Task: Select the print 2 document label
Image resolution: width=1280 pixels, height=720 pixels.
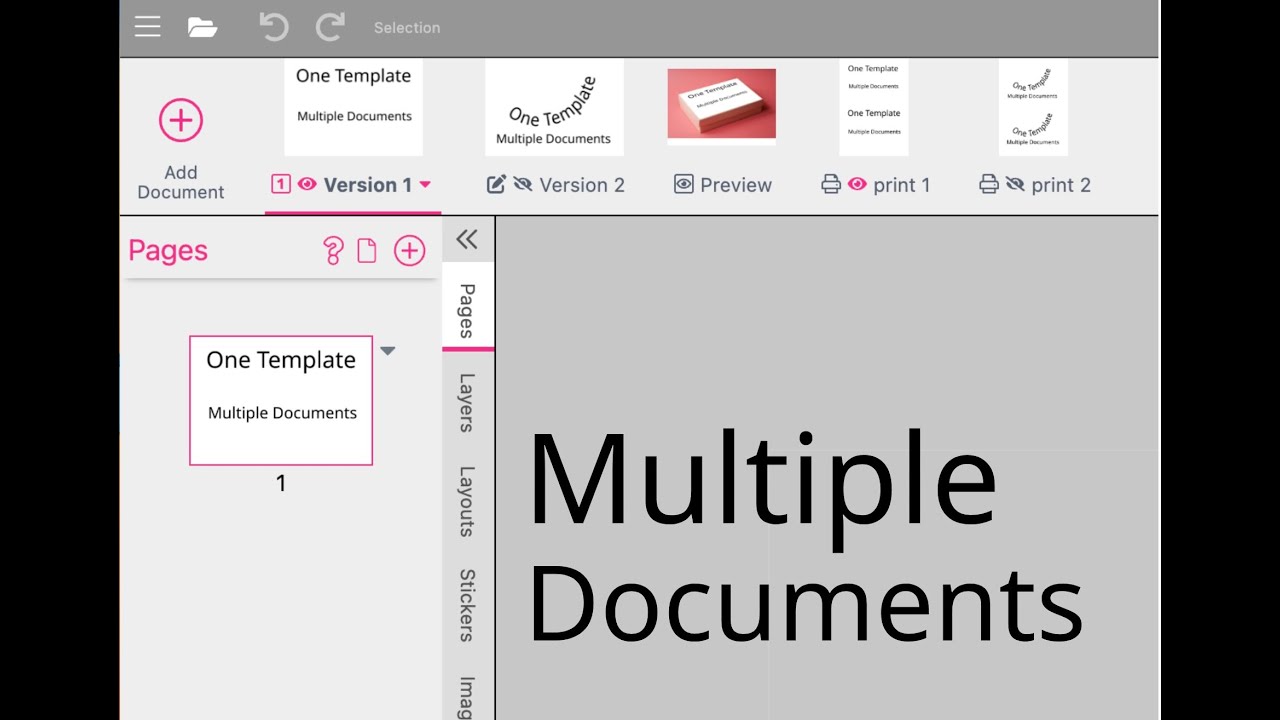Action: [x=1061, y=185]
